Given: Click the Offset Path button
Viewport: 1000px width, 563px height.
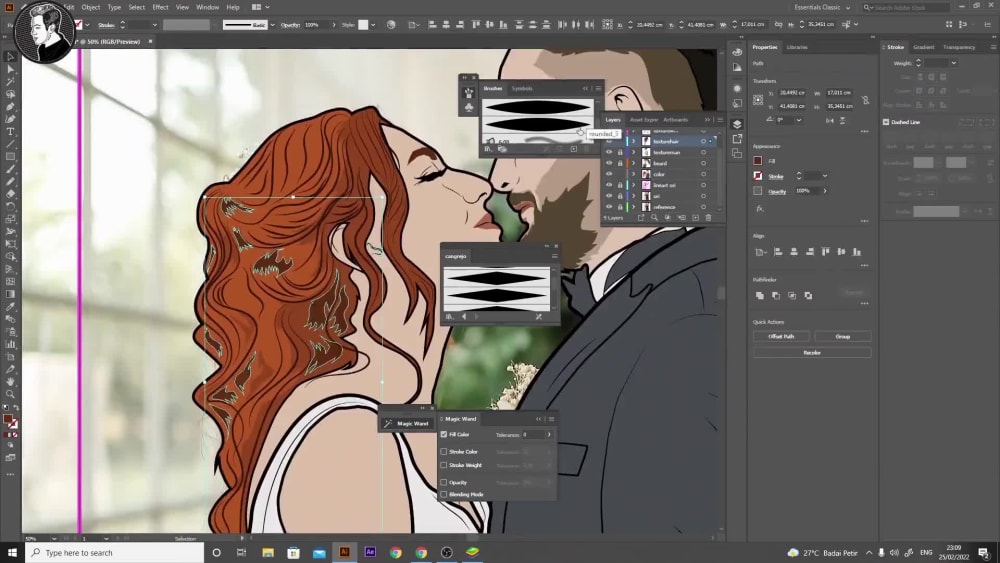Looking at the screenshot, I should click(x=781, y=336).
